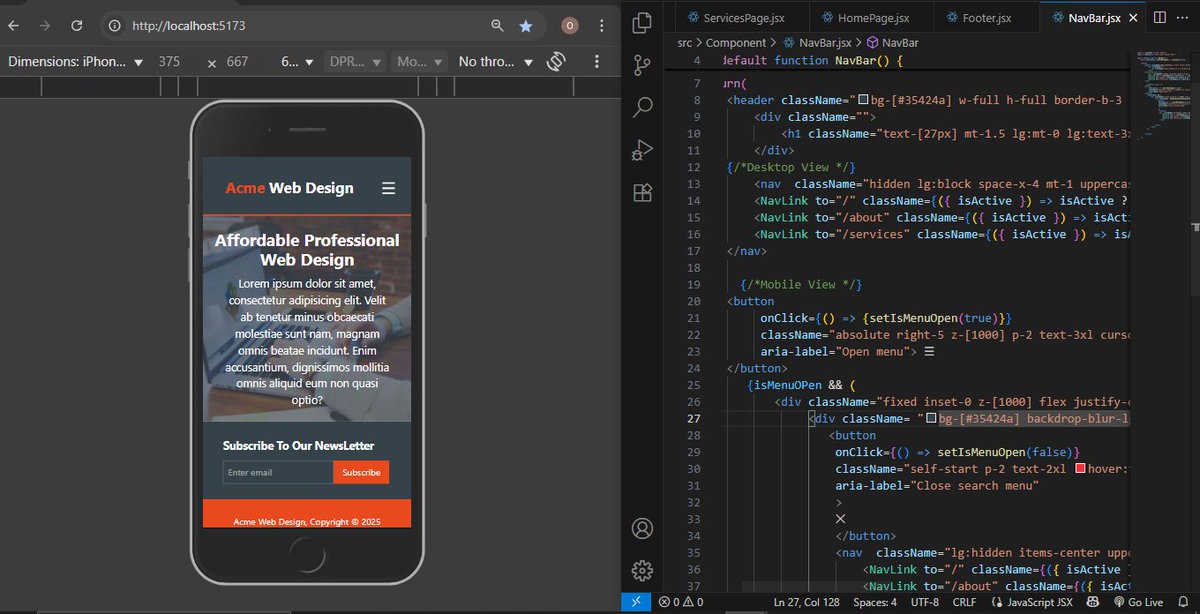
Task: Click Spaces: 4 indentation setting
Action: pos(875,602)
